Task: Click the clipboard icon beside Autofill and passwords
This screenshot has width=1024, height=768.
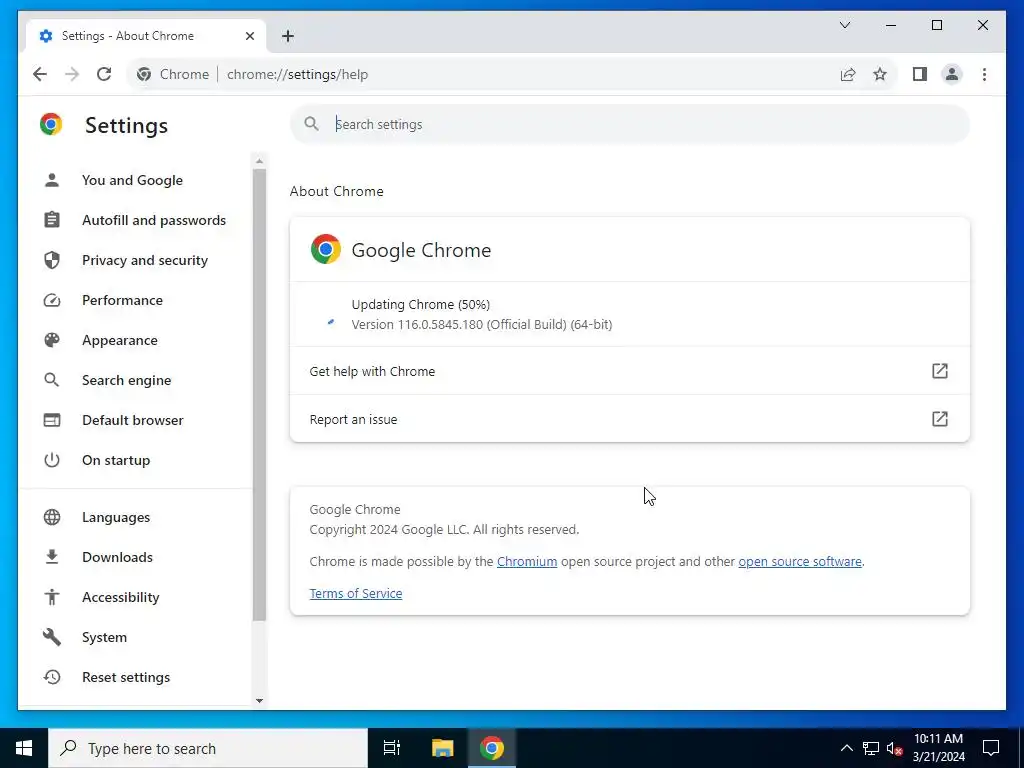Action: pyautogui.click(x=52, y=220)
